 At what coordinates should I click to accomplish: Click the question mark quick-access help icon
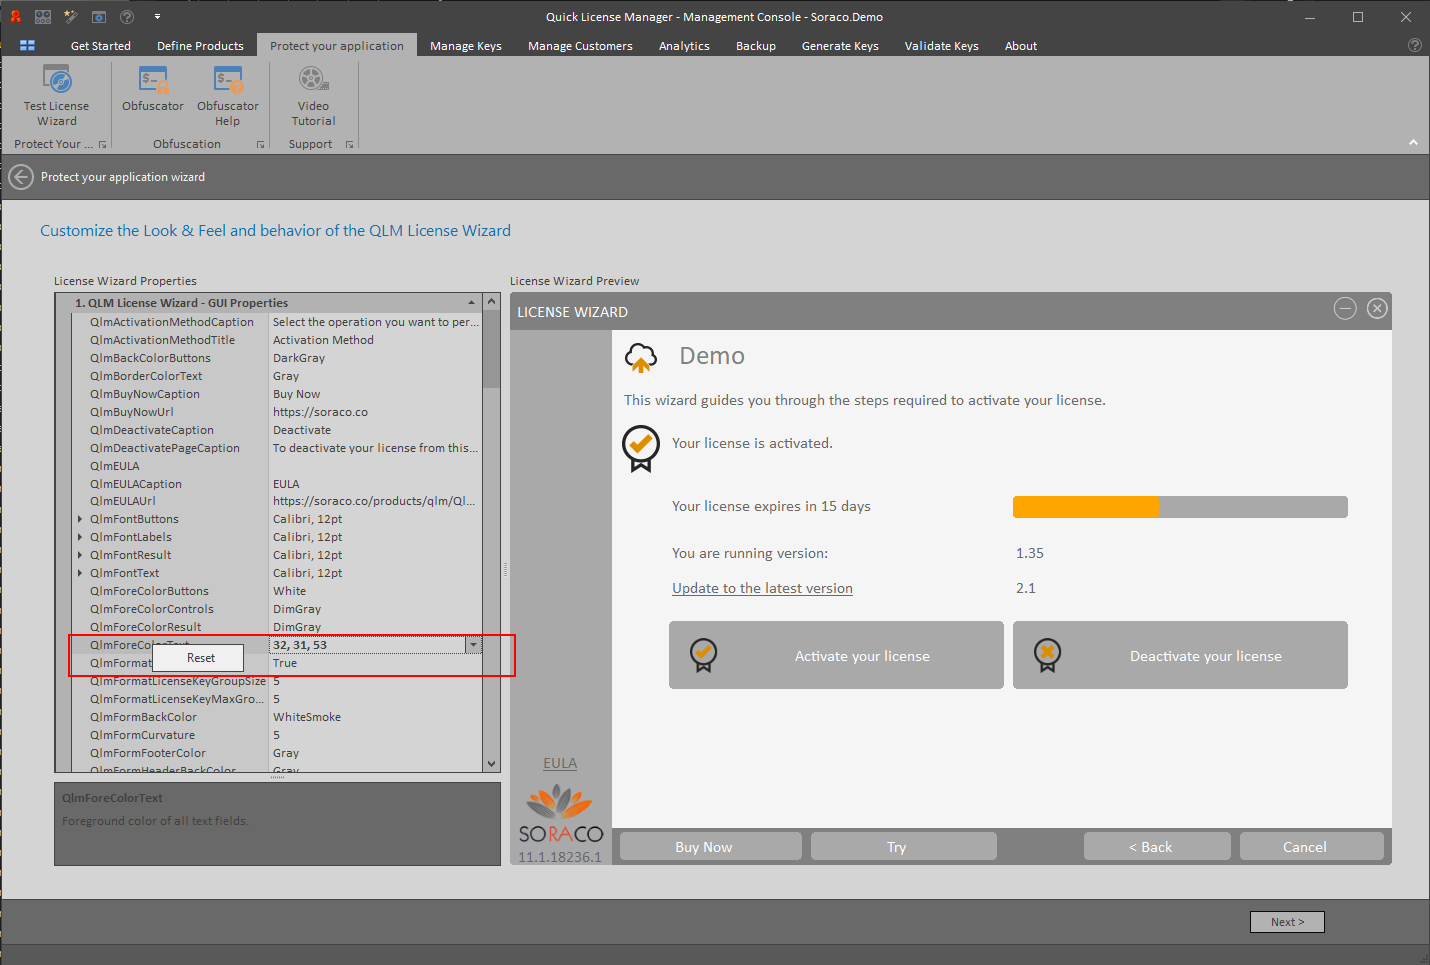pyautogui.click(x=127, y=16)
